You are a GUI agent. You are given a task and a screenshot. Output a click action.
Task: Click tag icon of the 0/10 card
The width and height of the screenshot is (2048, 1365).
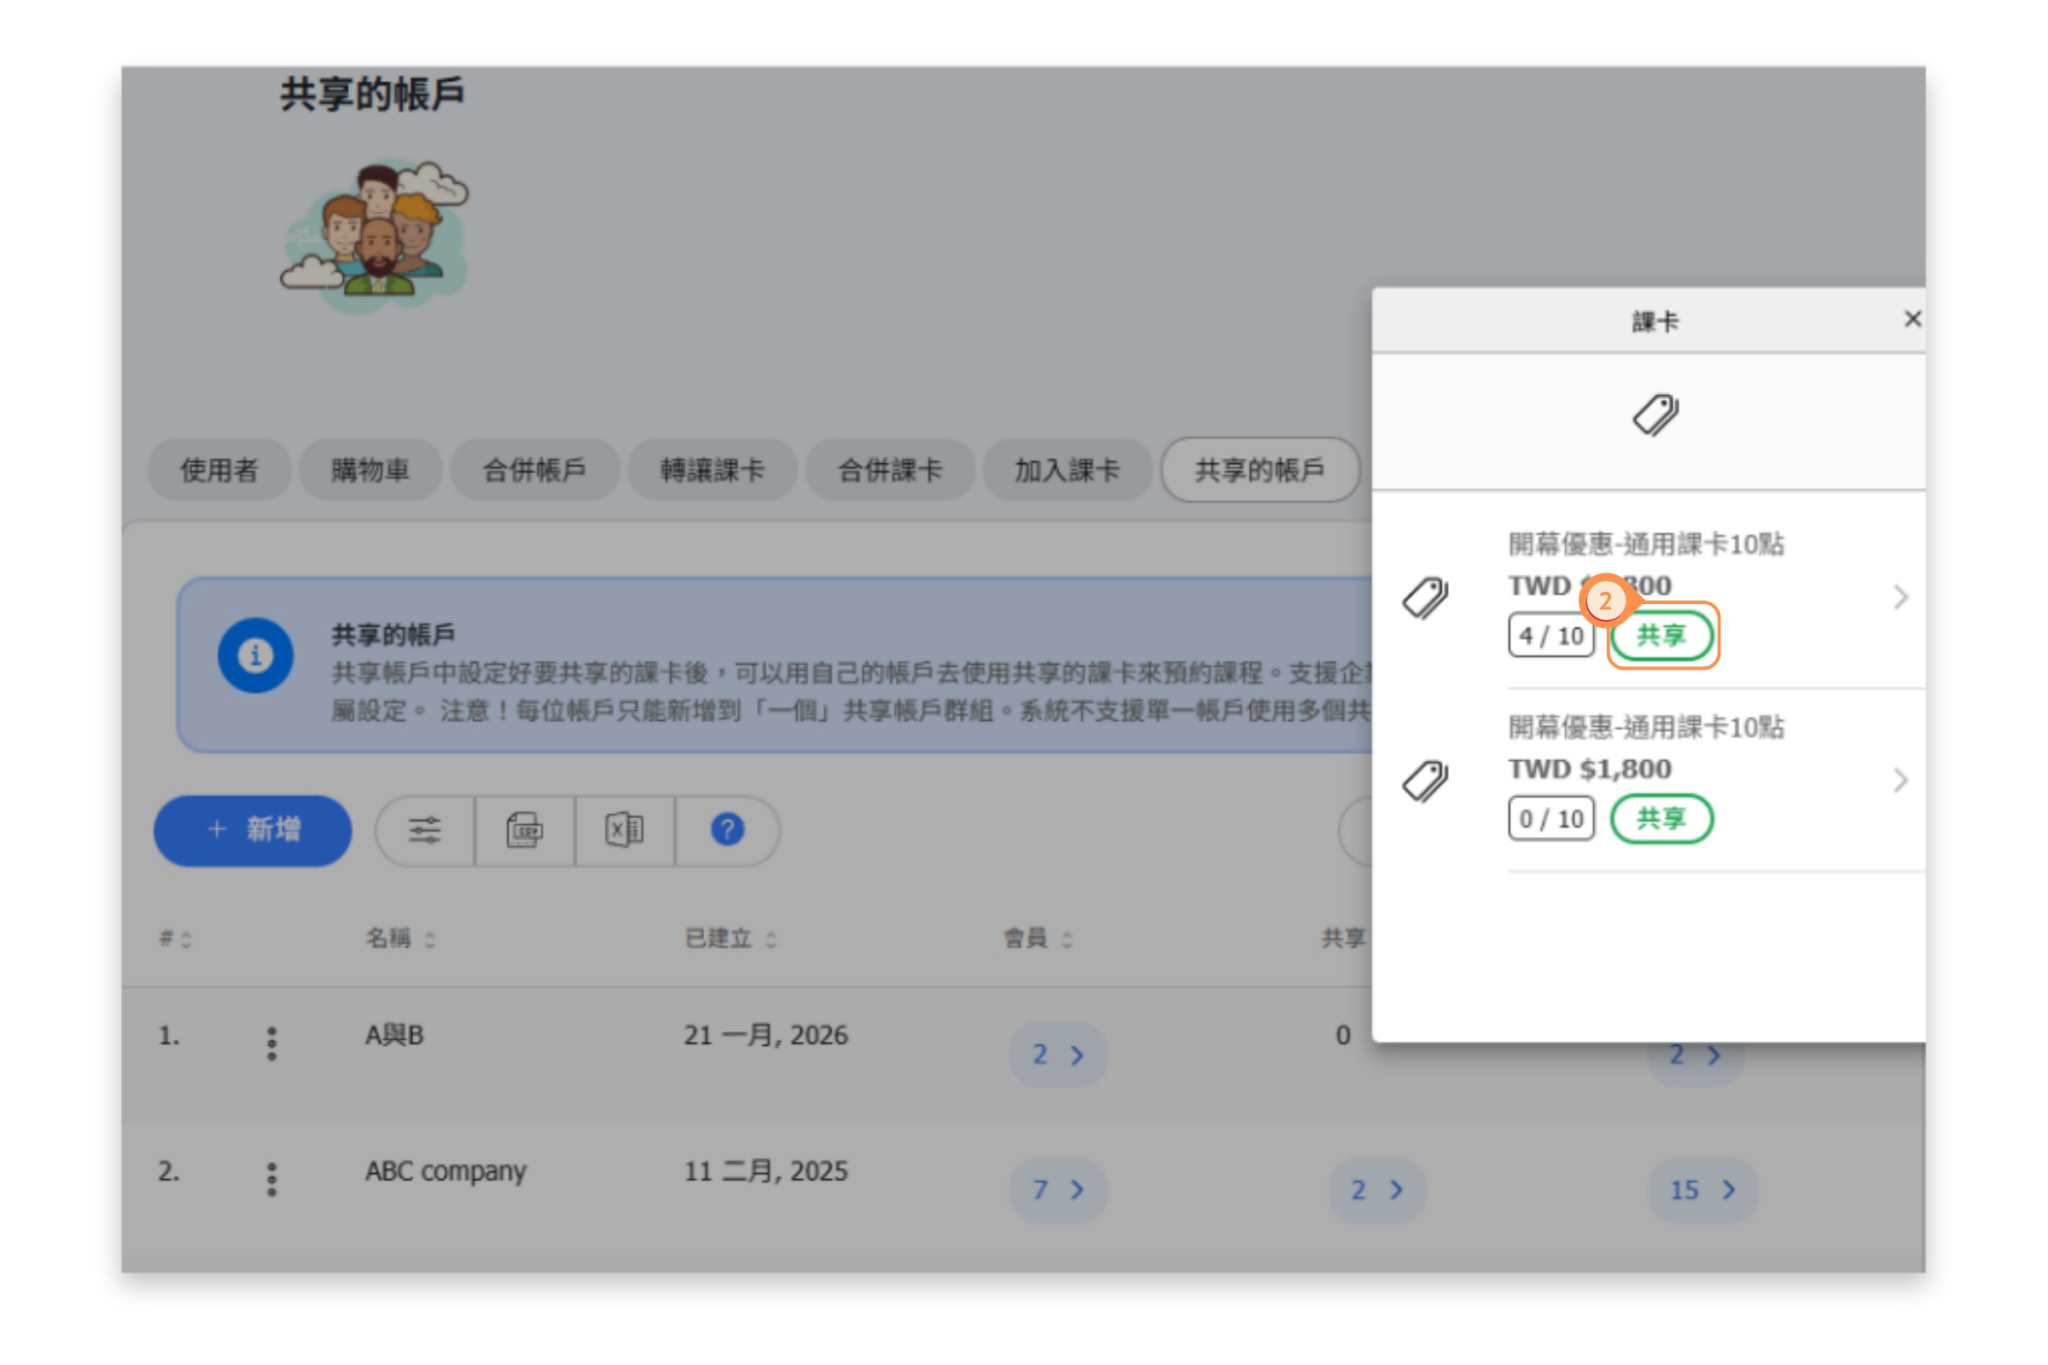pyautogui.click(x=1425, y=781)
